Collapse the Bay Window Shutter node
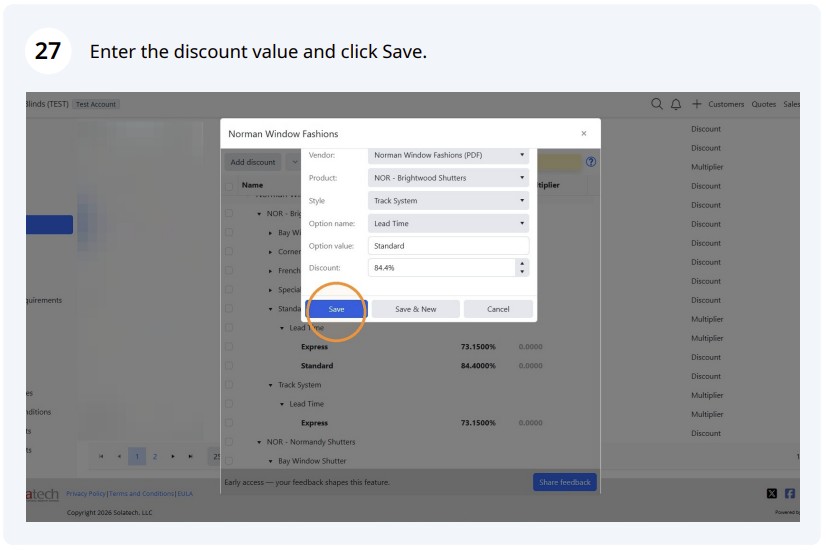Image resolution: width=827 pixels, height=550 pixels. [x=271, y=461]
